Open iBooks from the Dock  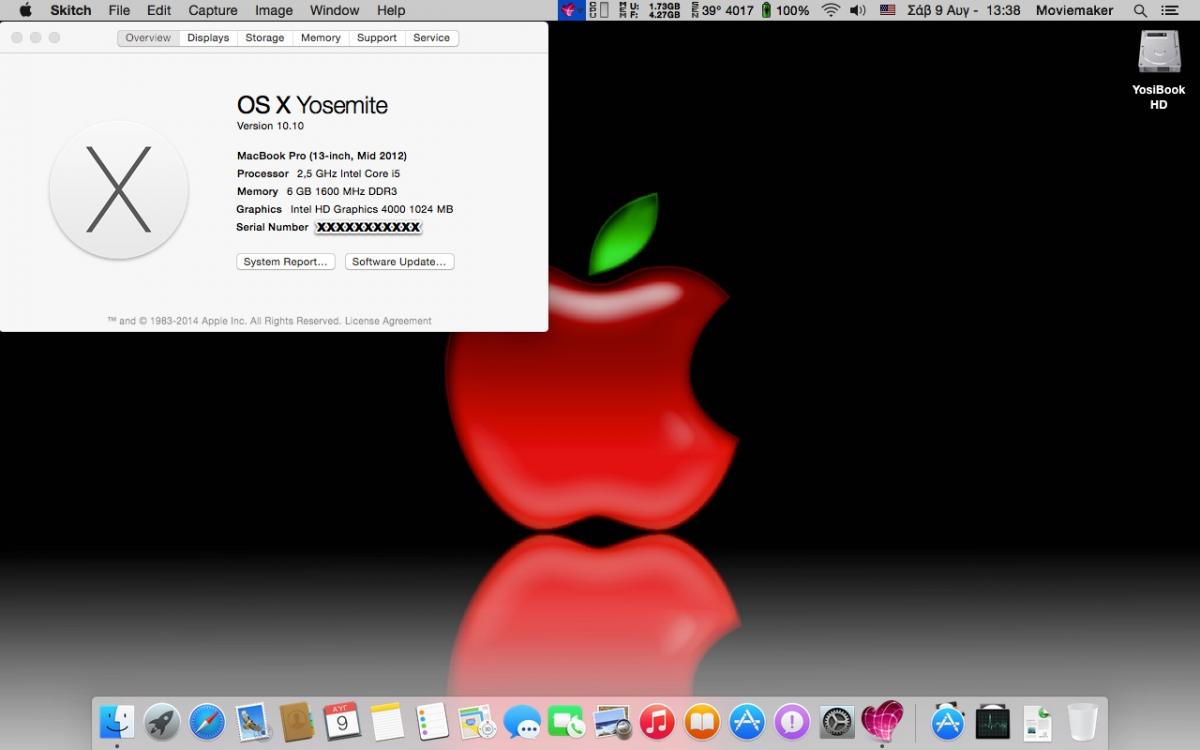pos(702,721)
